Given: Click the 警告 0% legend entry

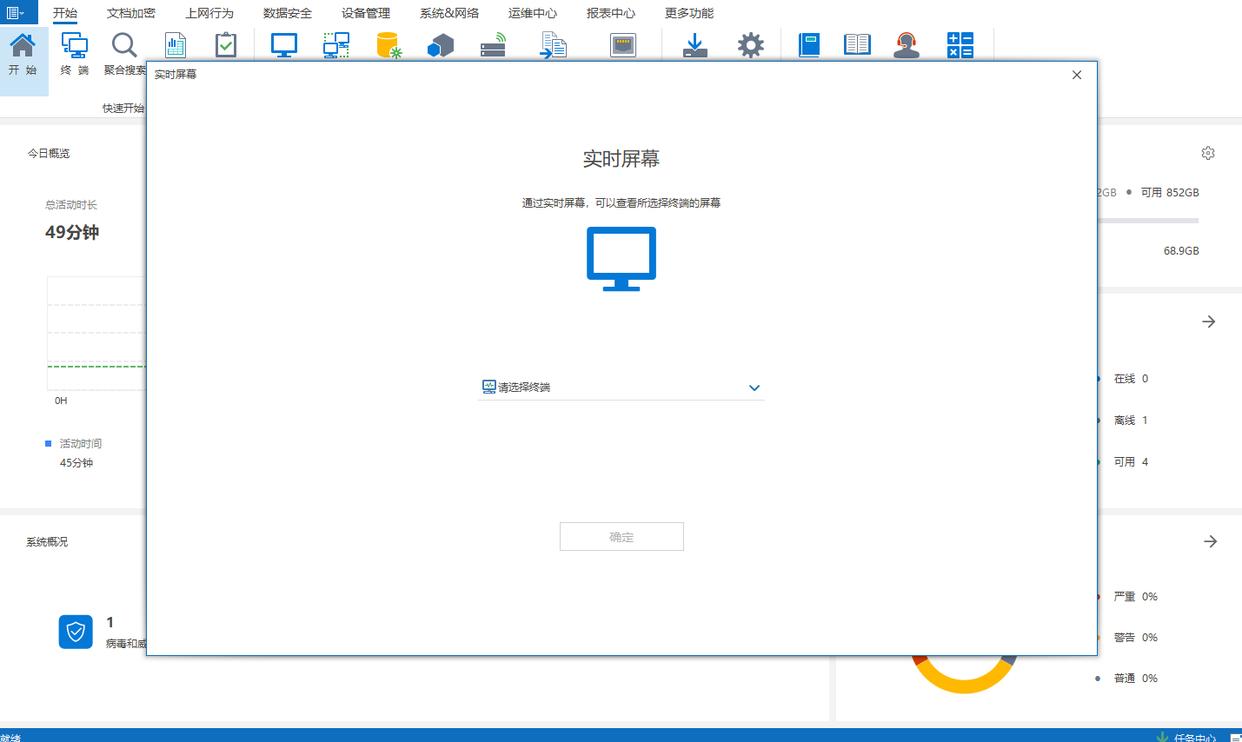Looking at the screenshot, I should tap(1135, 637).
